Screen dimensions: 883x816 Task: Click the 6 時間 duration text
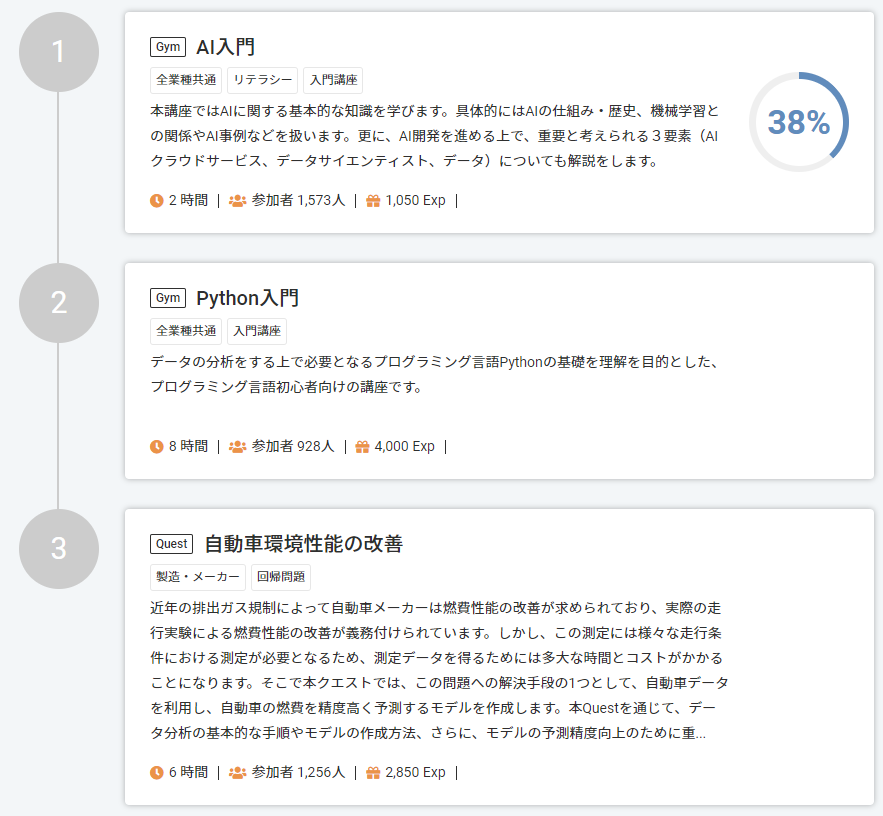189,773
